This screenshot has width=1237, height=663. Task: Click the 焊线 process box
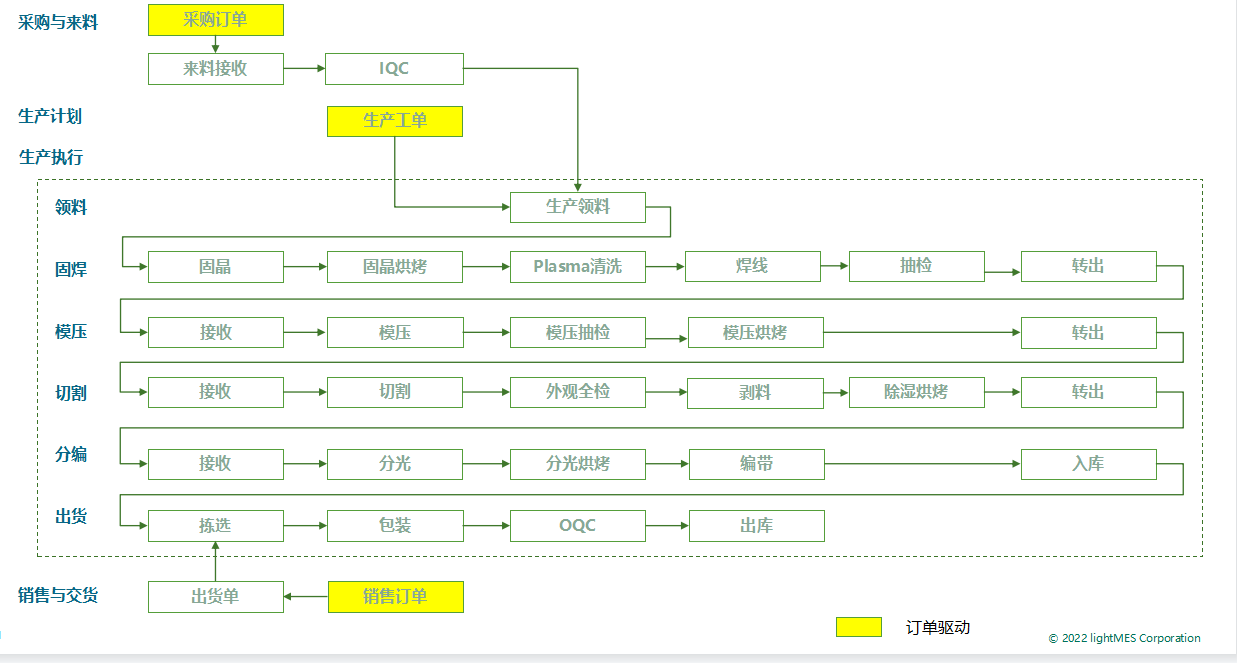tap(752, 267)
